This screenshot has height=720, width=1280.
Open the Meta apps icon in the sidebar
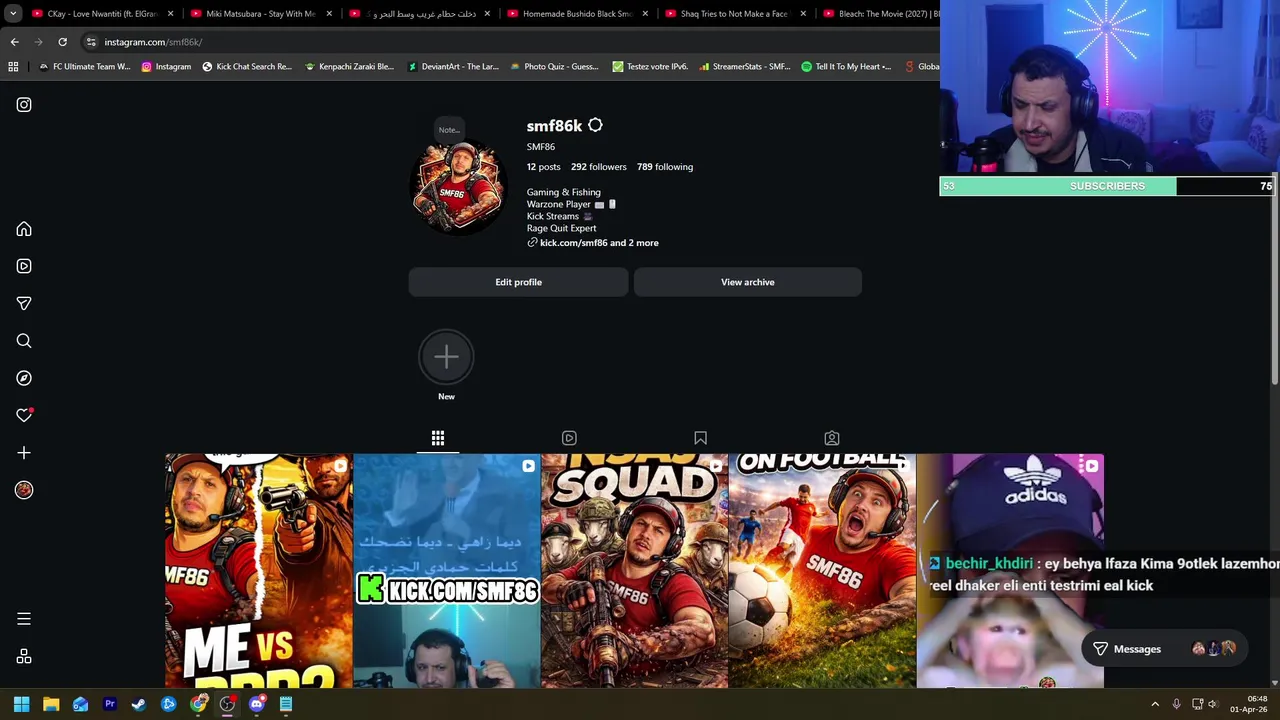tap(24, 657)
